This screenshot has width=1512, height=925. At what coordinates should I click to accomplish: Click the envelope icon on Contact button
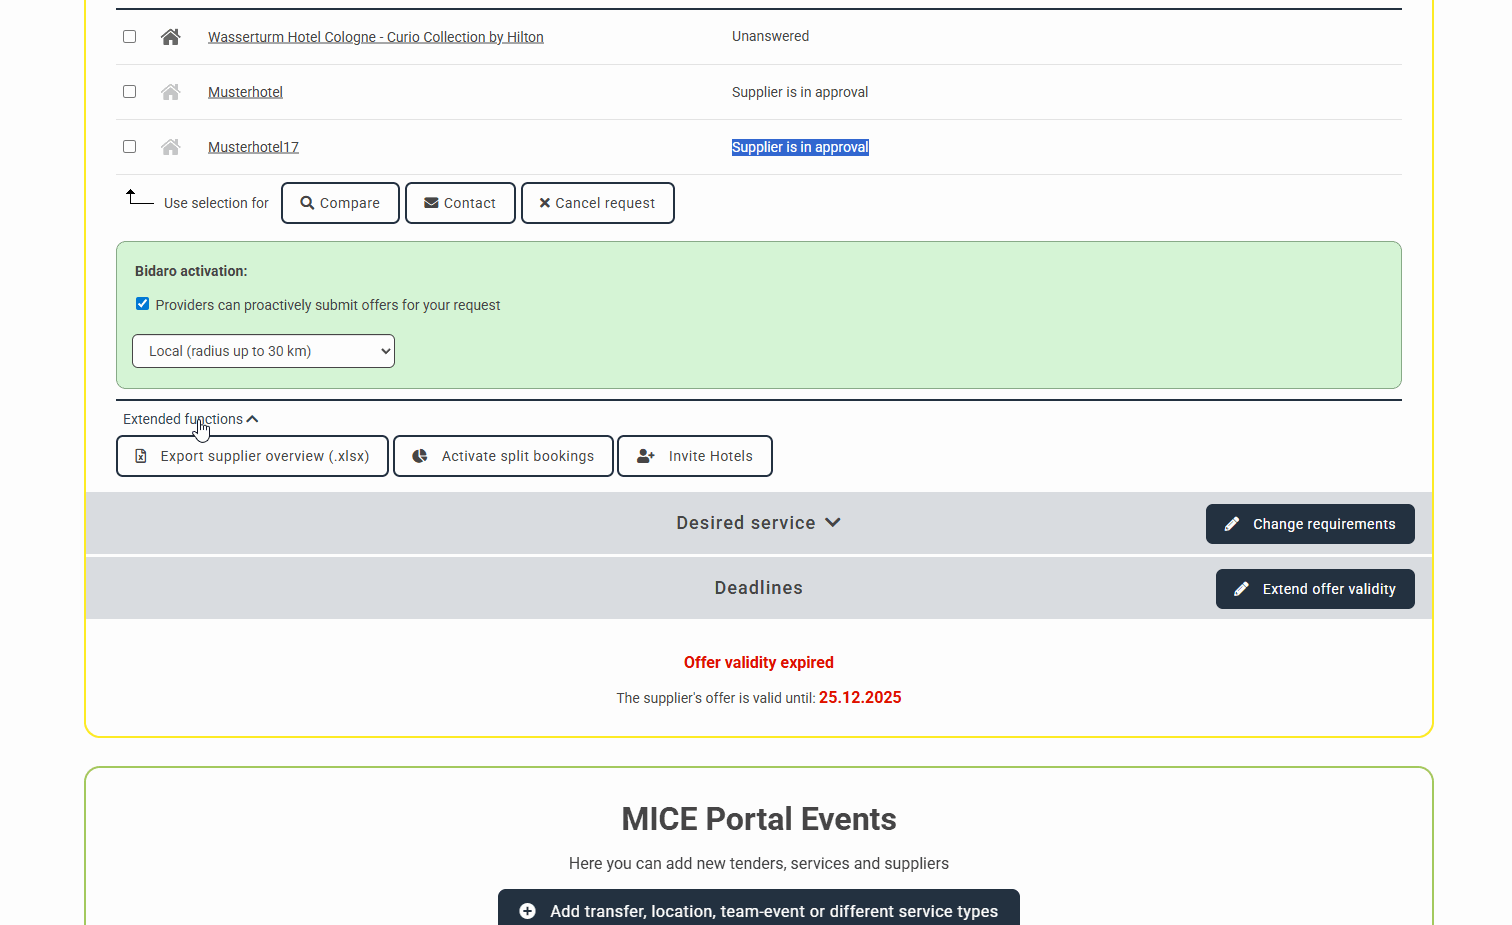point(431,202)
